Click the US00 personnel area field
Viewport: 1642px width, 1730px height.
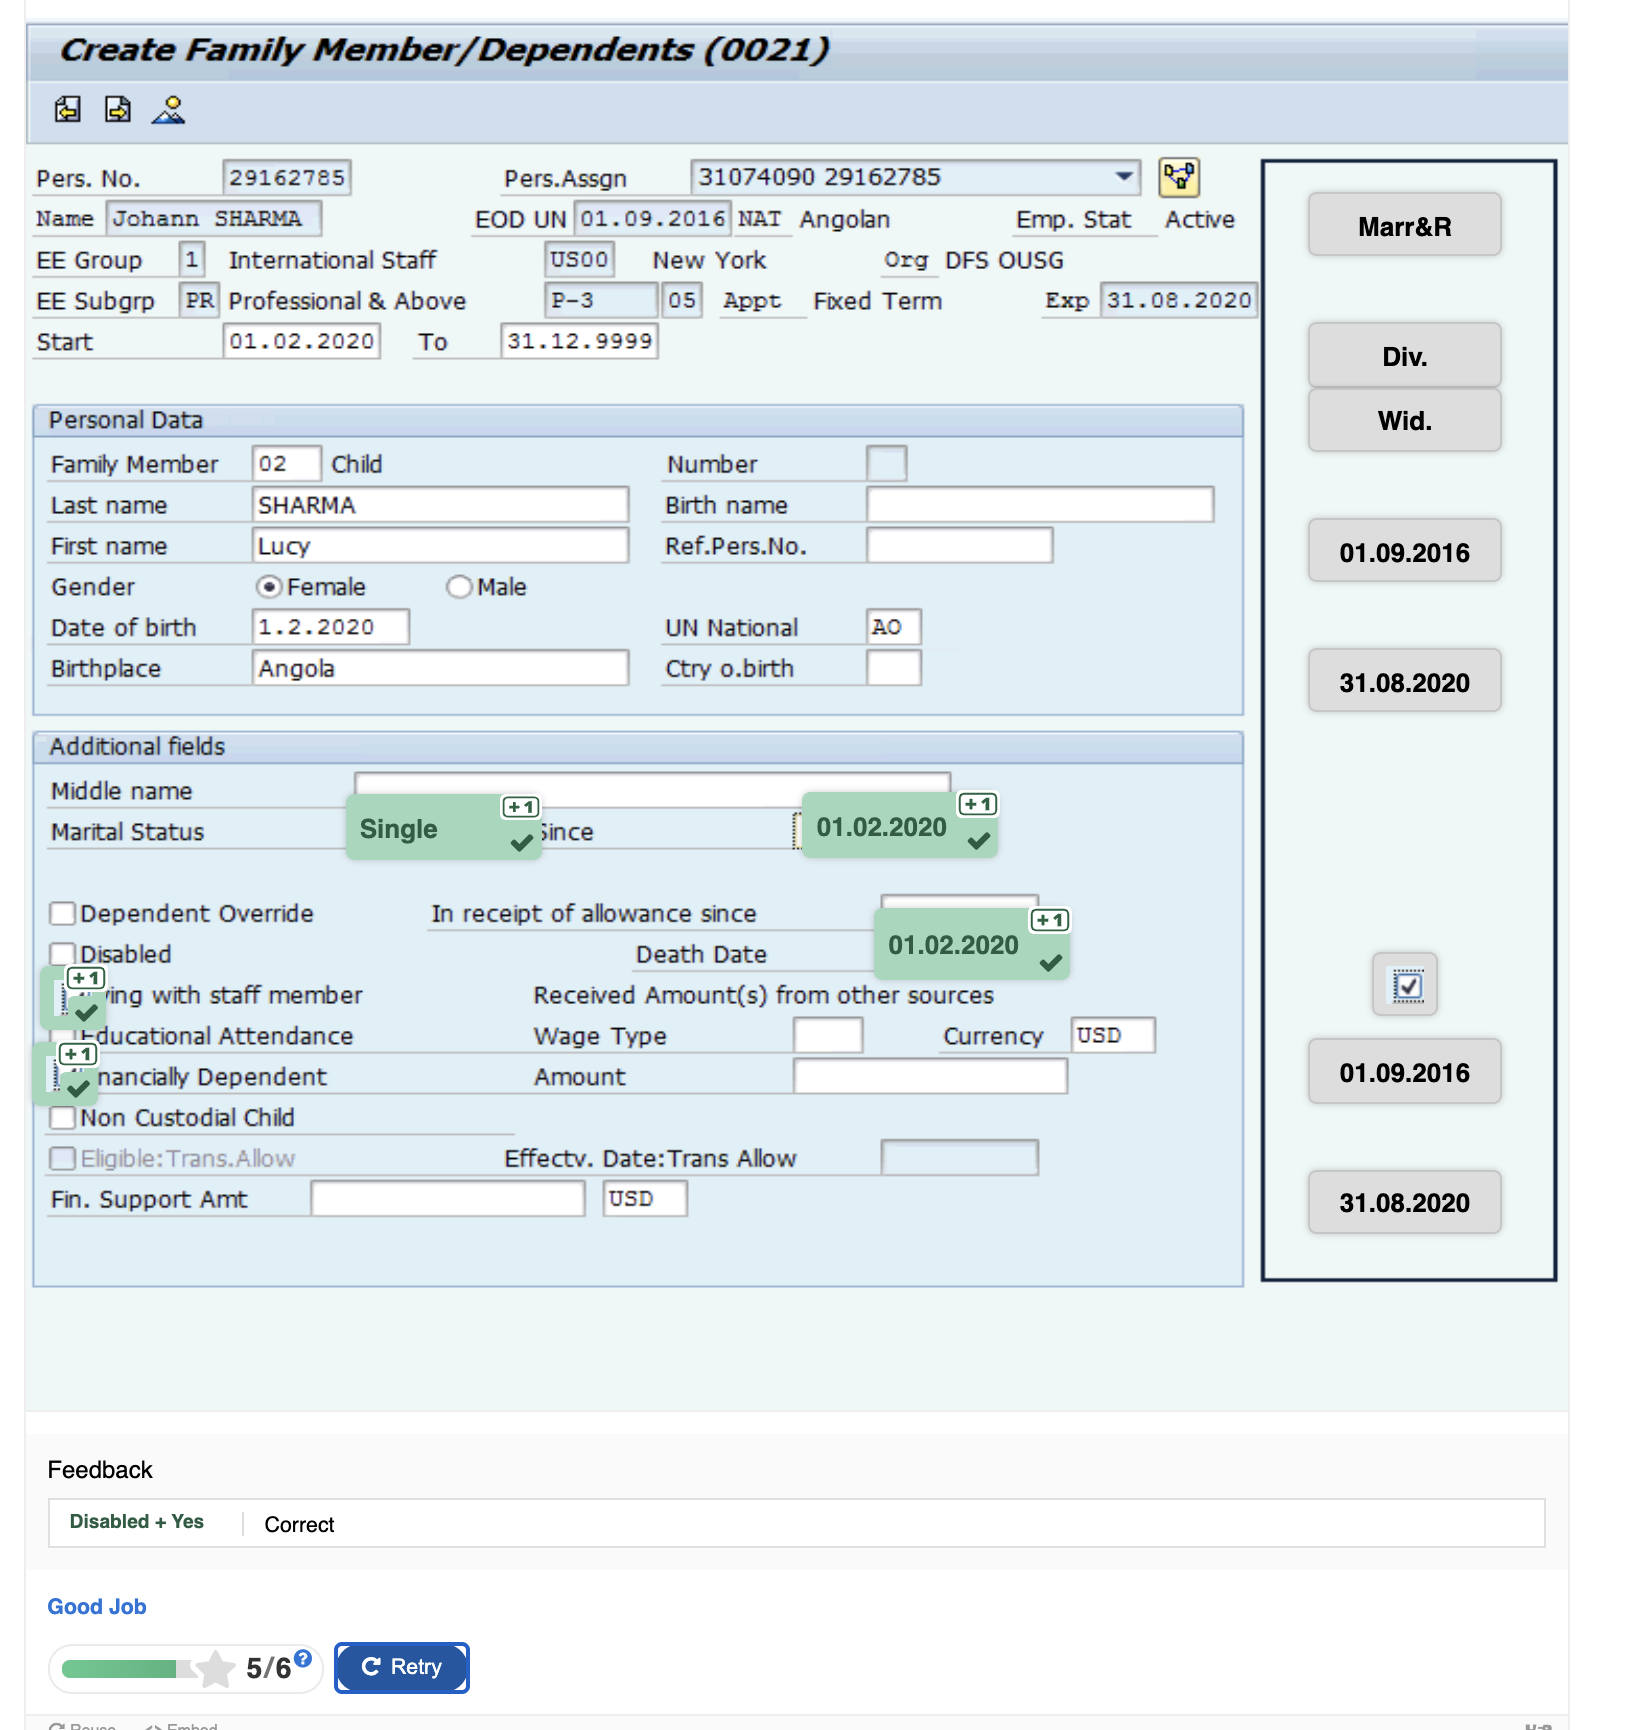click(x=579, y=259)
